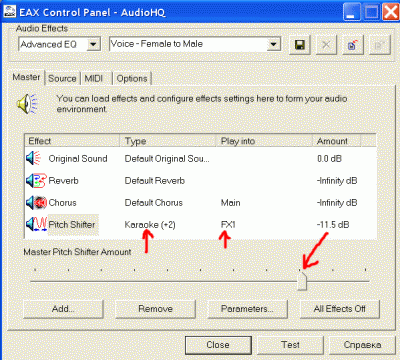
Task: Select the Reverb effect icon
Action: [36, 180]
